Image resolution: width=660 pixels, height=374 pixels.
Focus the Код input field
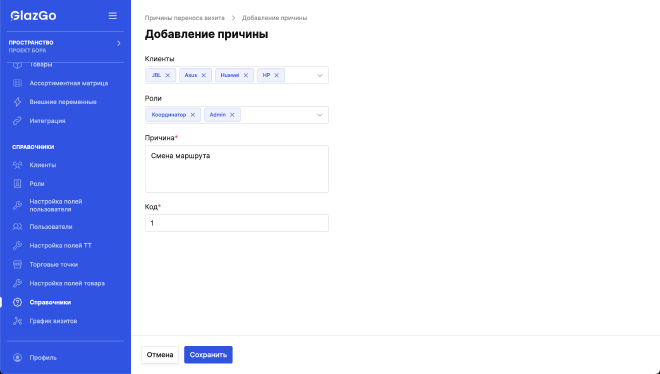coord(237,223)
